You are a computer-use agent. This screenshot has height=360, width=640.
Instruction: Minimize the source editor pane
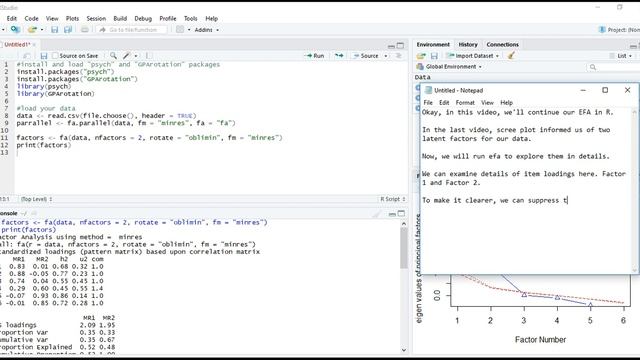point(391,46)
